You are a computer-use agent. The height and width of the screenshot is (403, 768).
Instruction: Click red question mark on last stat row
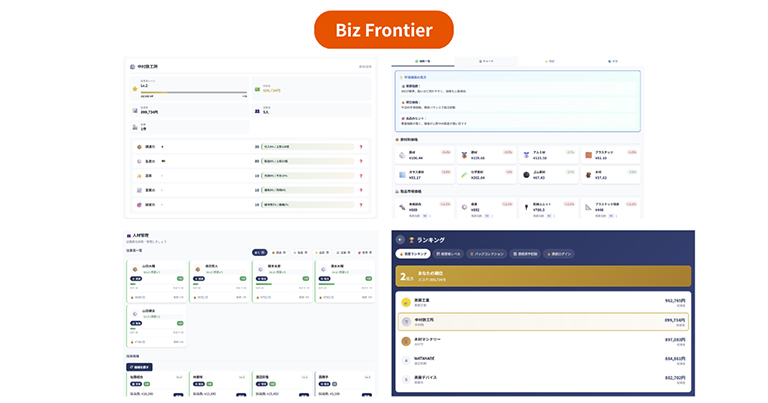(x=360, y=204)
